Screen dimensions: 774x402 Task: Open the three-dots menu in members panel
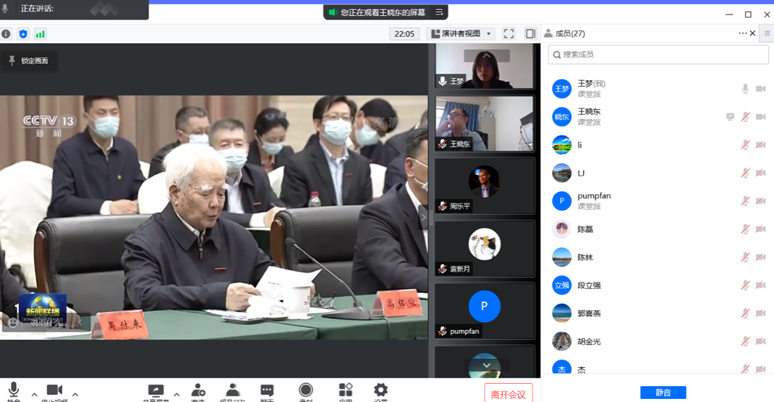(x=743, y=33)
